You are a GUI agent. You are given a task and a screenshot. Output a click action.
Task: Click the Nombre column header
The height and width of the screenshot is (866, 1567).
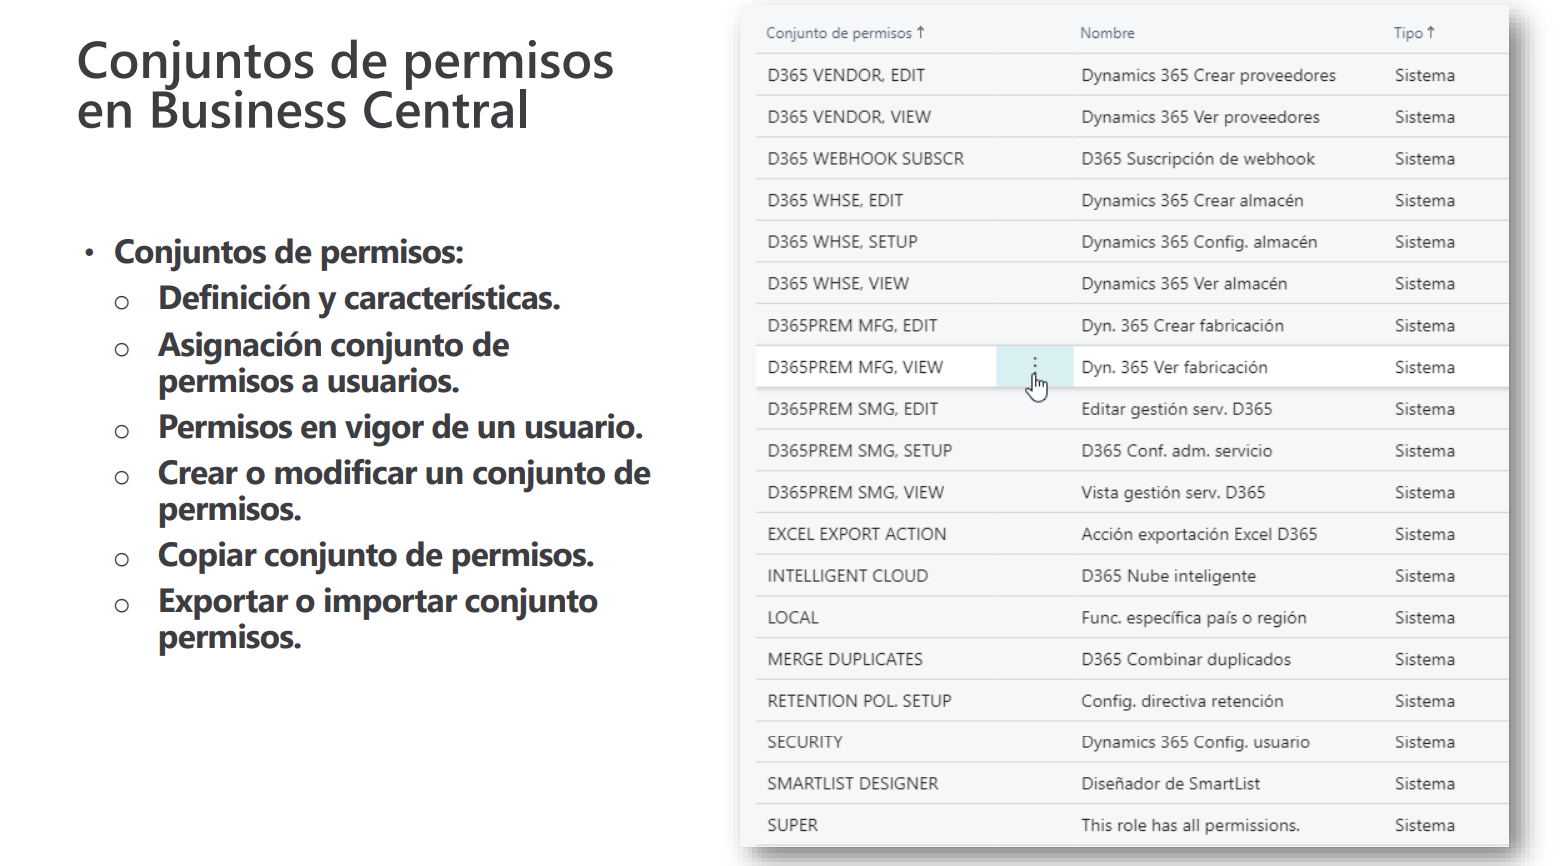click(1107, 33)
